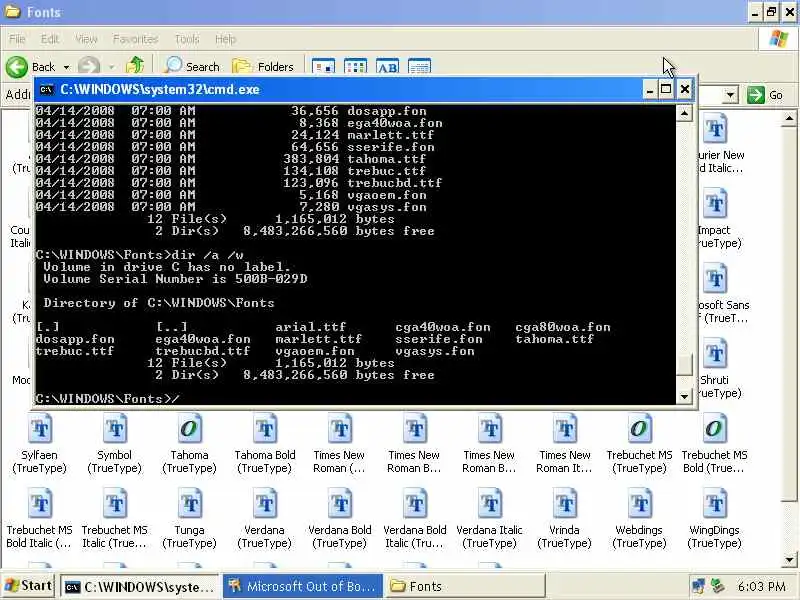
Task: Switch to Fonts taskbar button
Action: [464, 587]
